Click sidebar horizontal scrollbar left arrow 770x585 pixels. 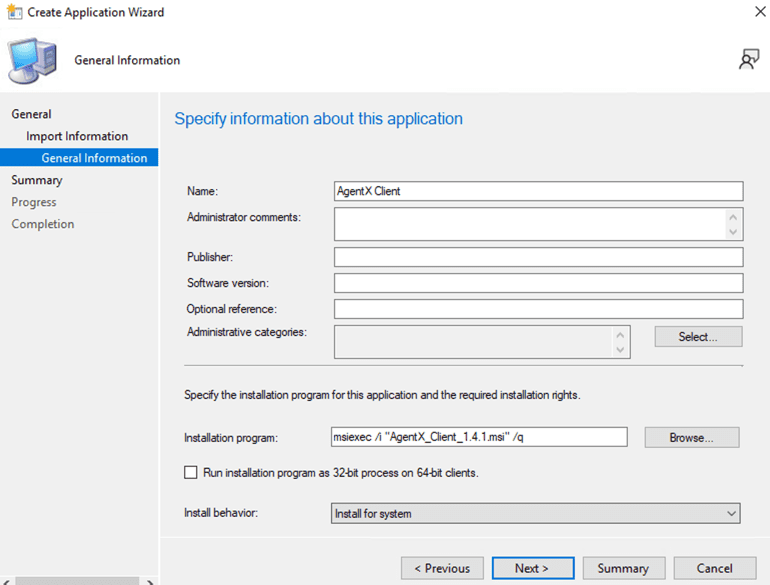click(6, 582)
